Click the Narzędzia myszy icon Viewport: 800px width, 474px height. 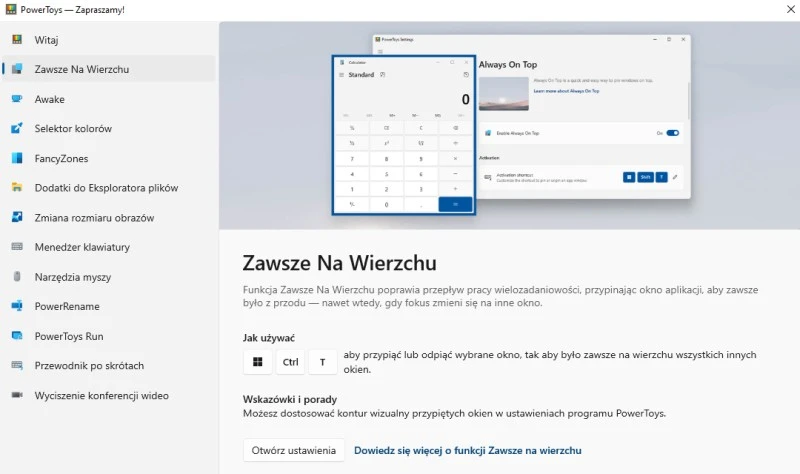click(17, 277)
